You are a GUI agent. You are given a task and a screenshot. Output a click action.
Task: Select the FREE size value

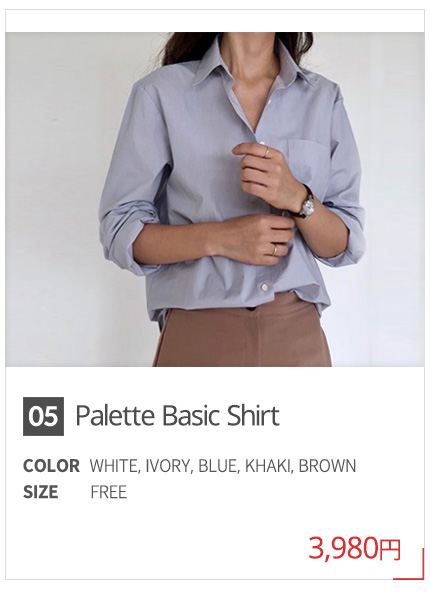(109, 492)
